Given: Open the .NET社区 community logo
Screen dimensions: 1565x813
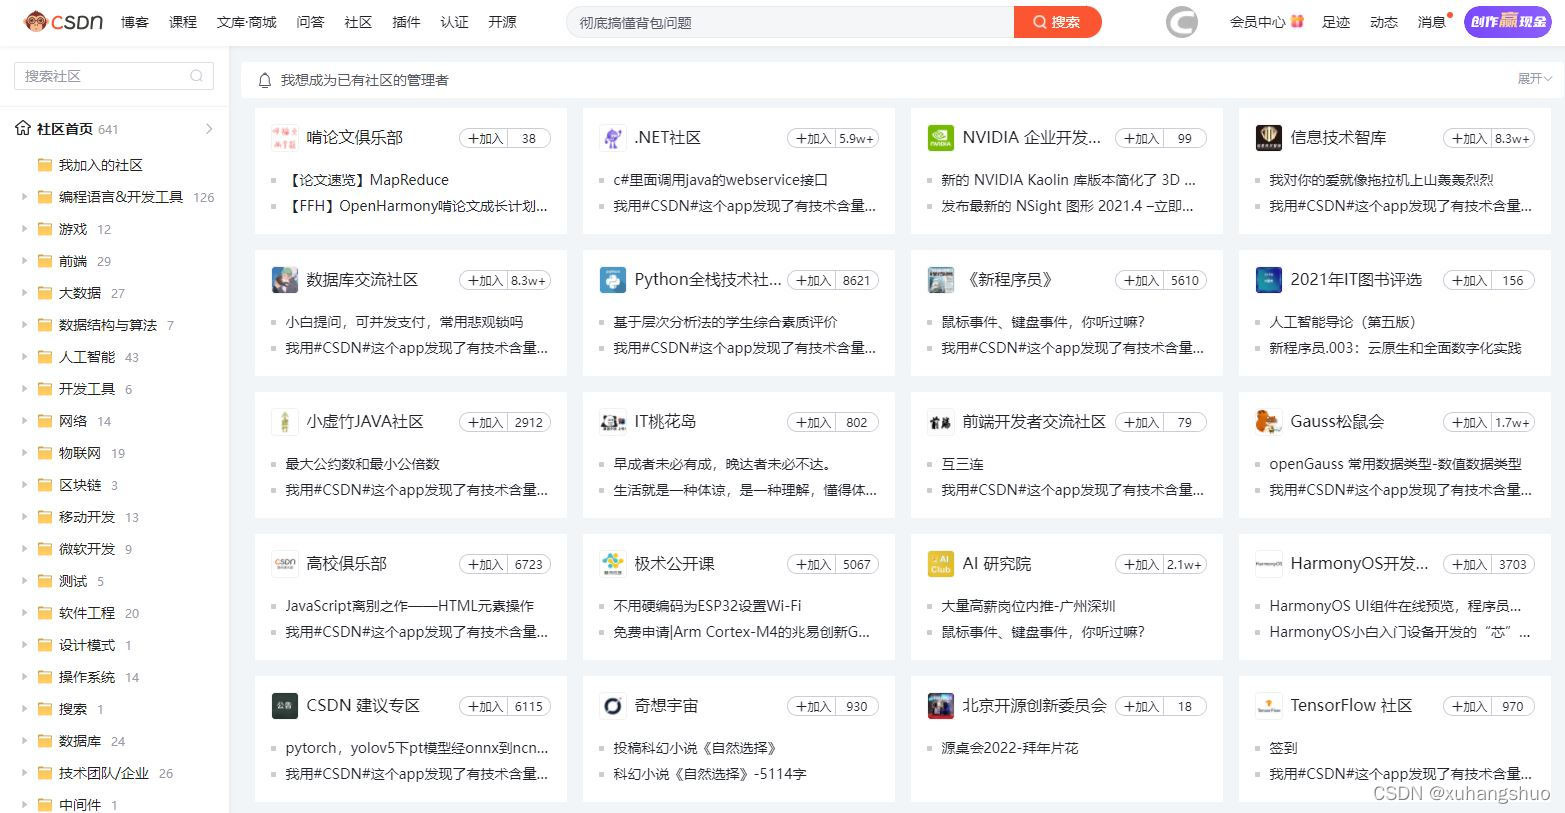Looking at the screenshot, I should [x=613, y=138].
